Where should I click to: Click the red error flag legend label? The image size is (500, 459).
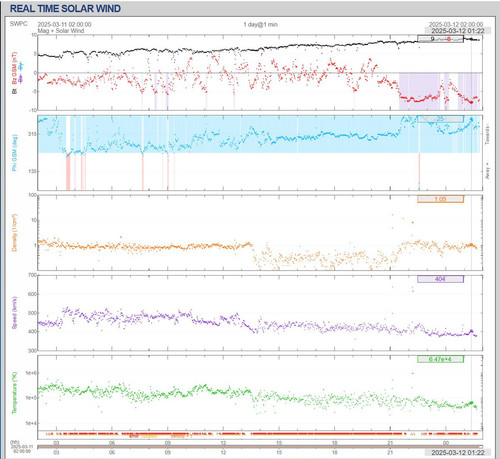(133, 436)
